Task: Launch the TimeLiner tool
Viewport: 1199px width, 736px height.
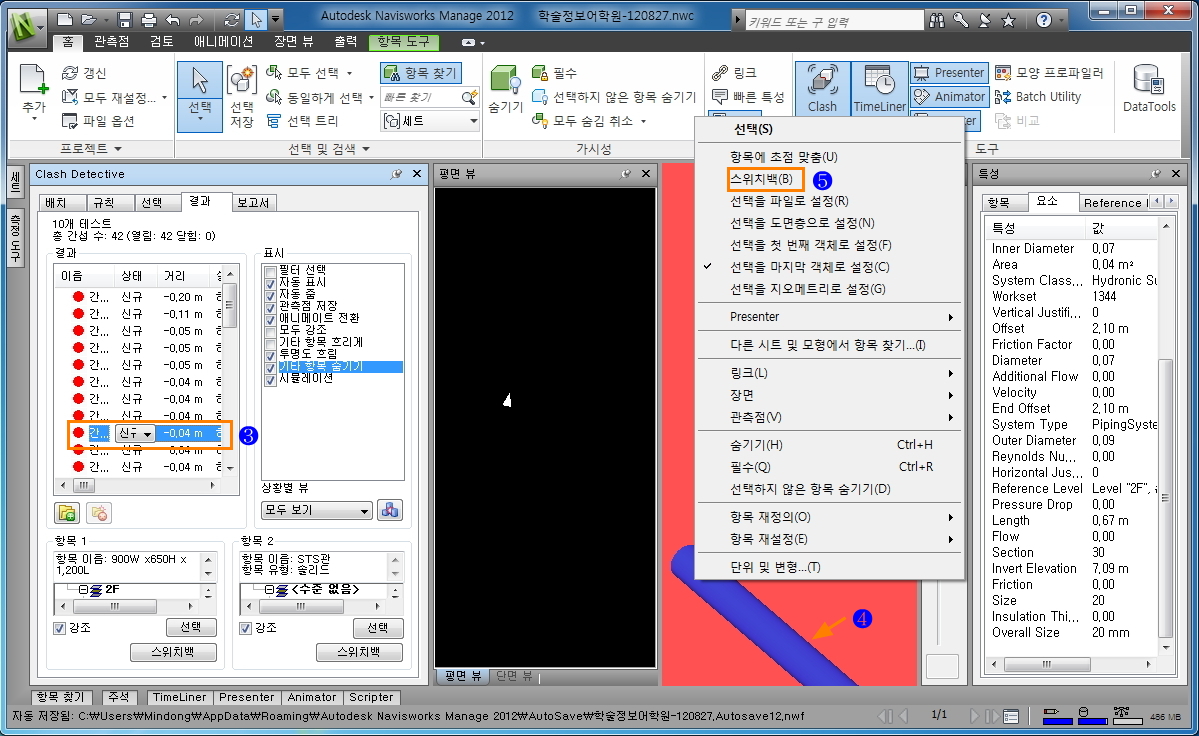Action: tap(880, 87)
